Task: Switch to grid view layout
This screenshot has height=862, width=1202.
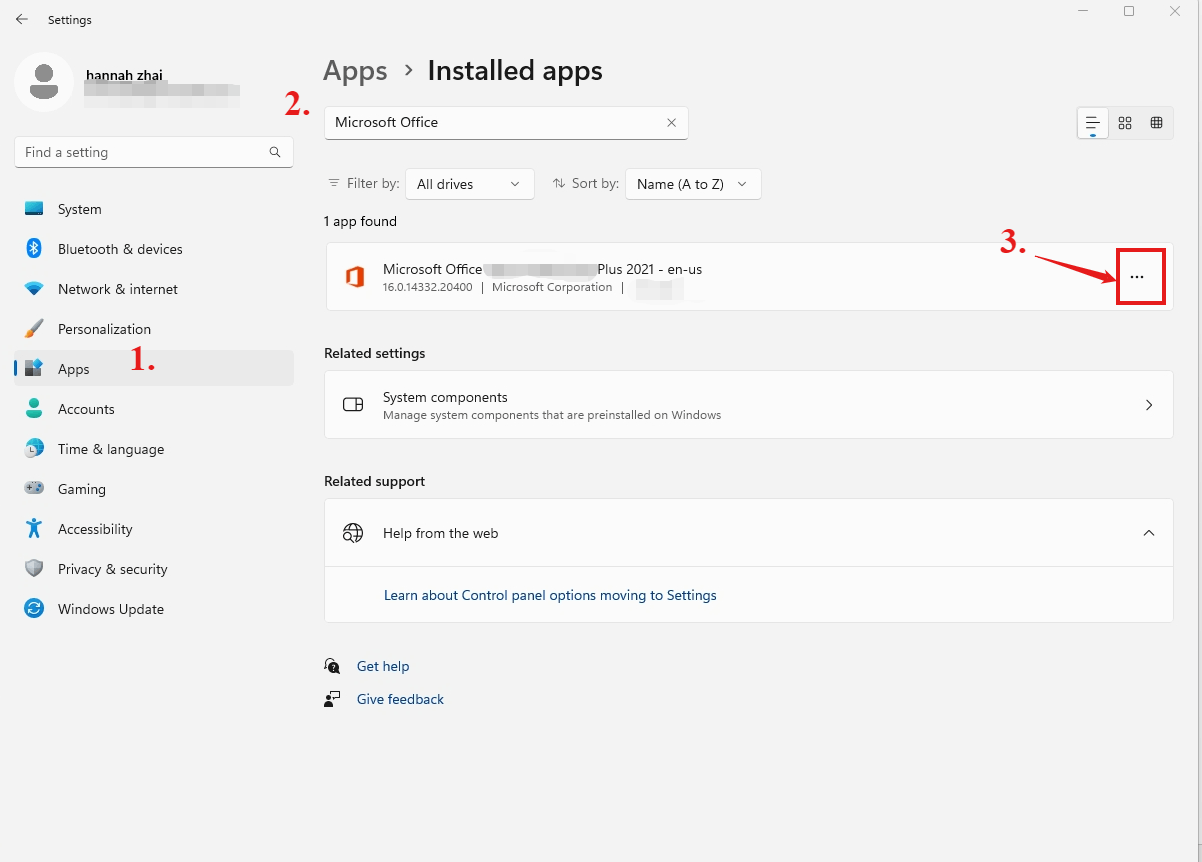Action: 1125,123
